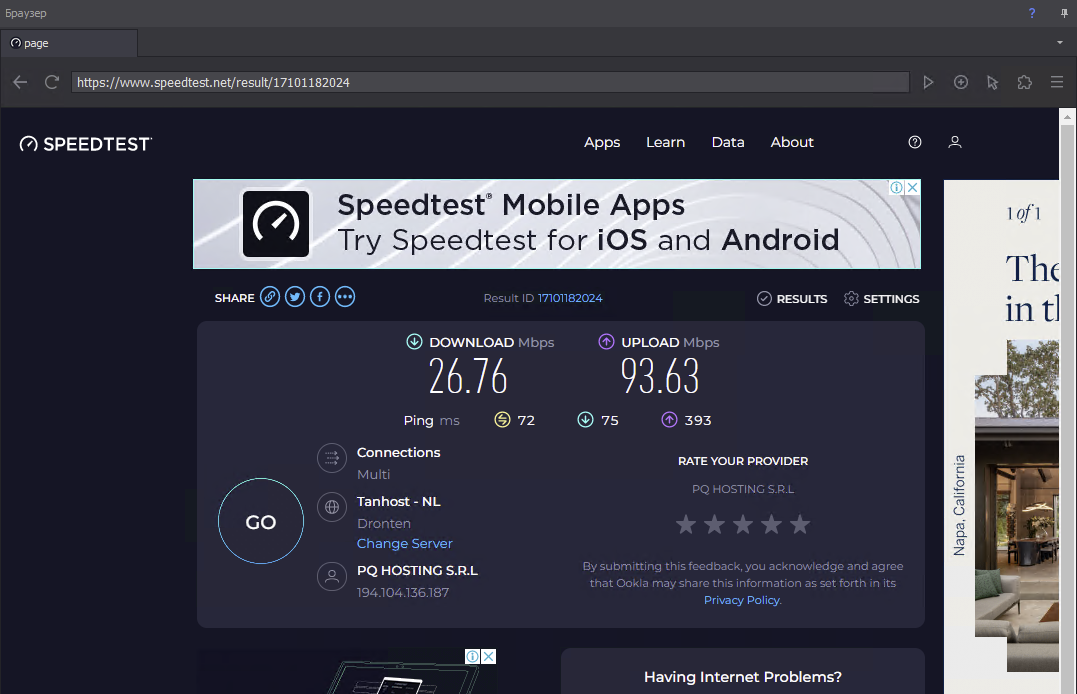Expand the tab list dropdown arrow
This screenshot has width=1077, height=694.
pyautogui.click(x=1059, y=43)
